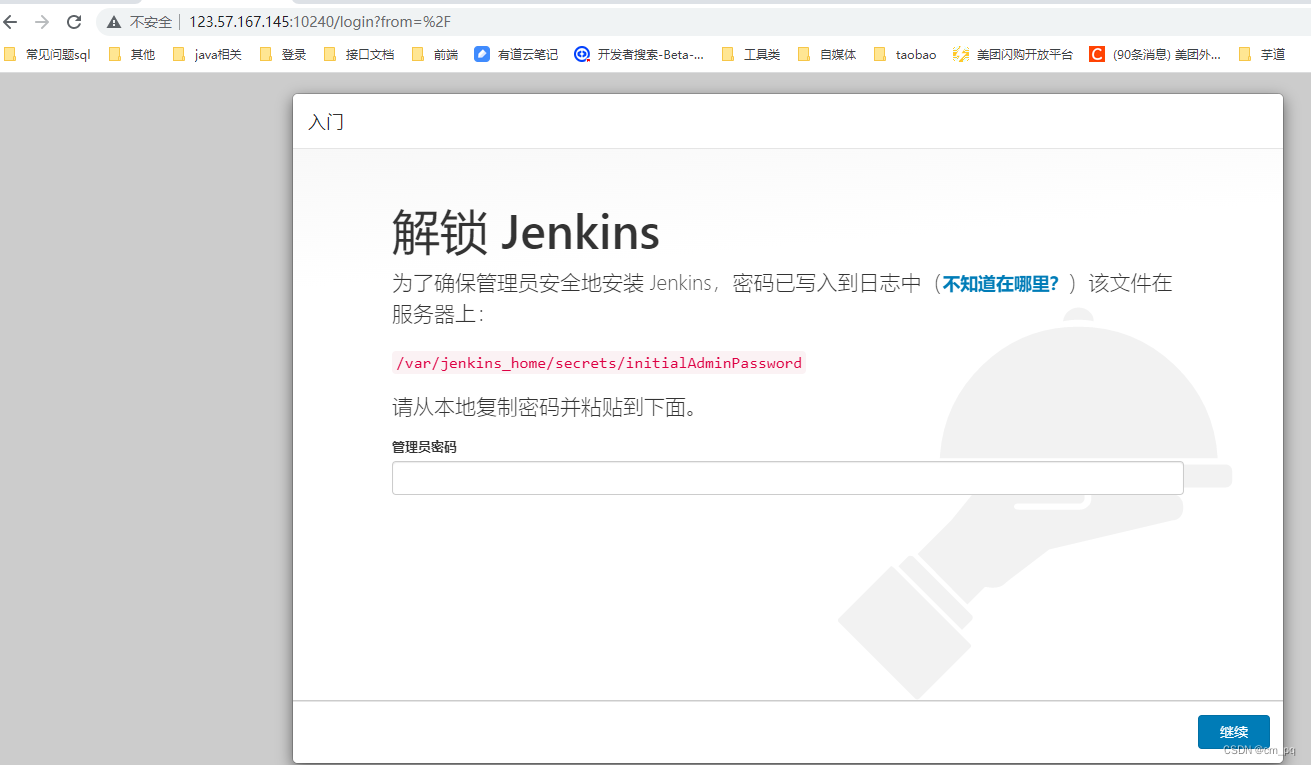
Task: Click the 继续 button
Action: click(x=1233, y=732)
